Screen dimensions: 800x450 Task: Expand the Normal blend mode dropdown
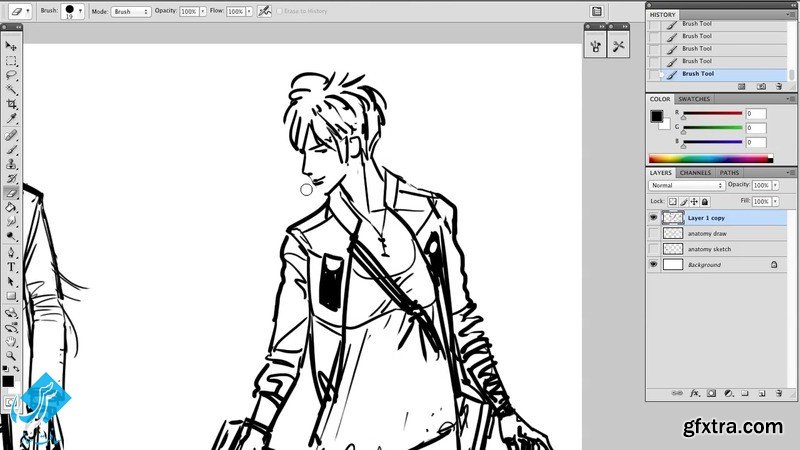(686, 186)
